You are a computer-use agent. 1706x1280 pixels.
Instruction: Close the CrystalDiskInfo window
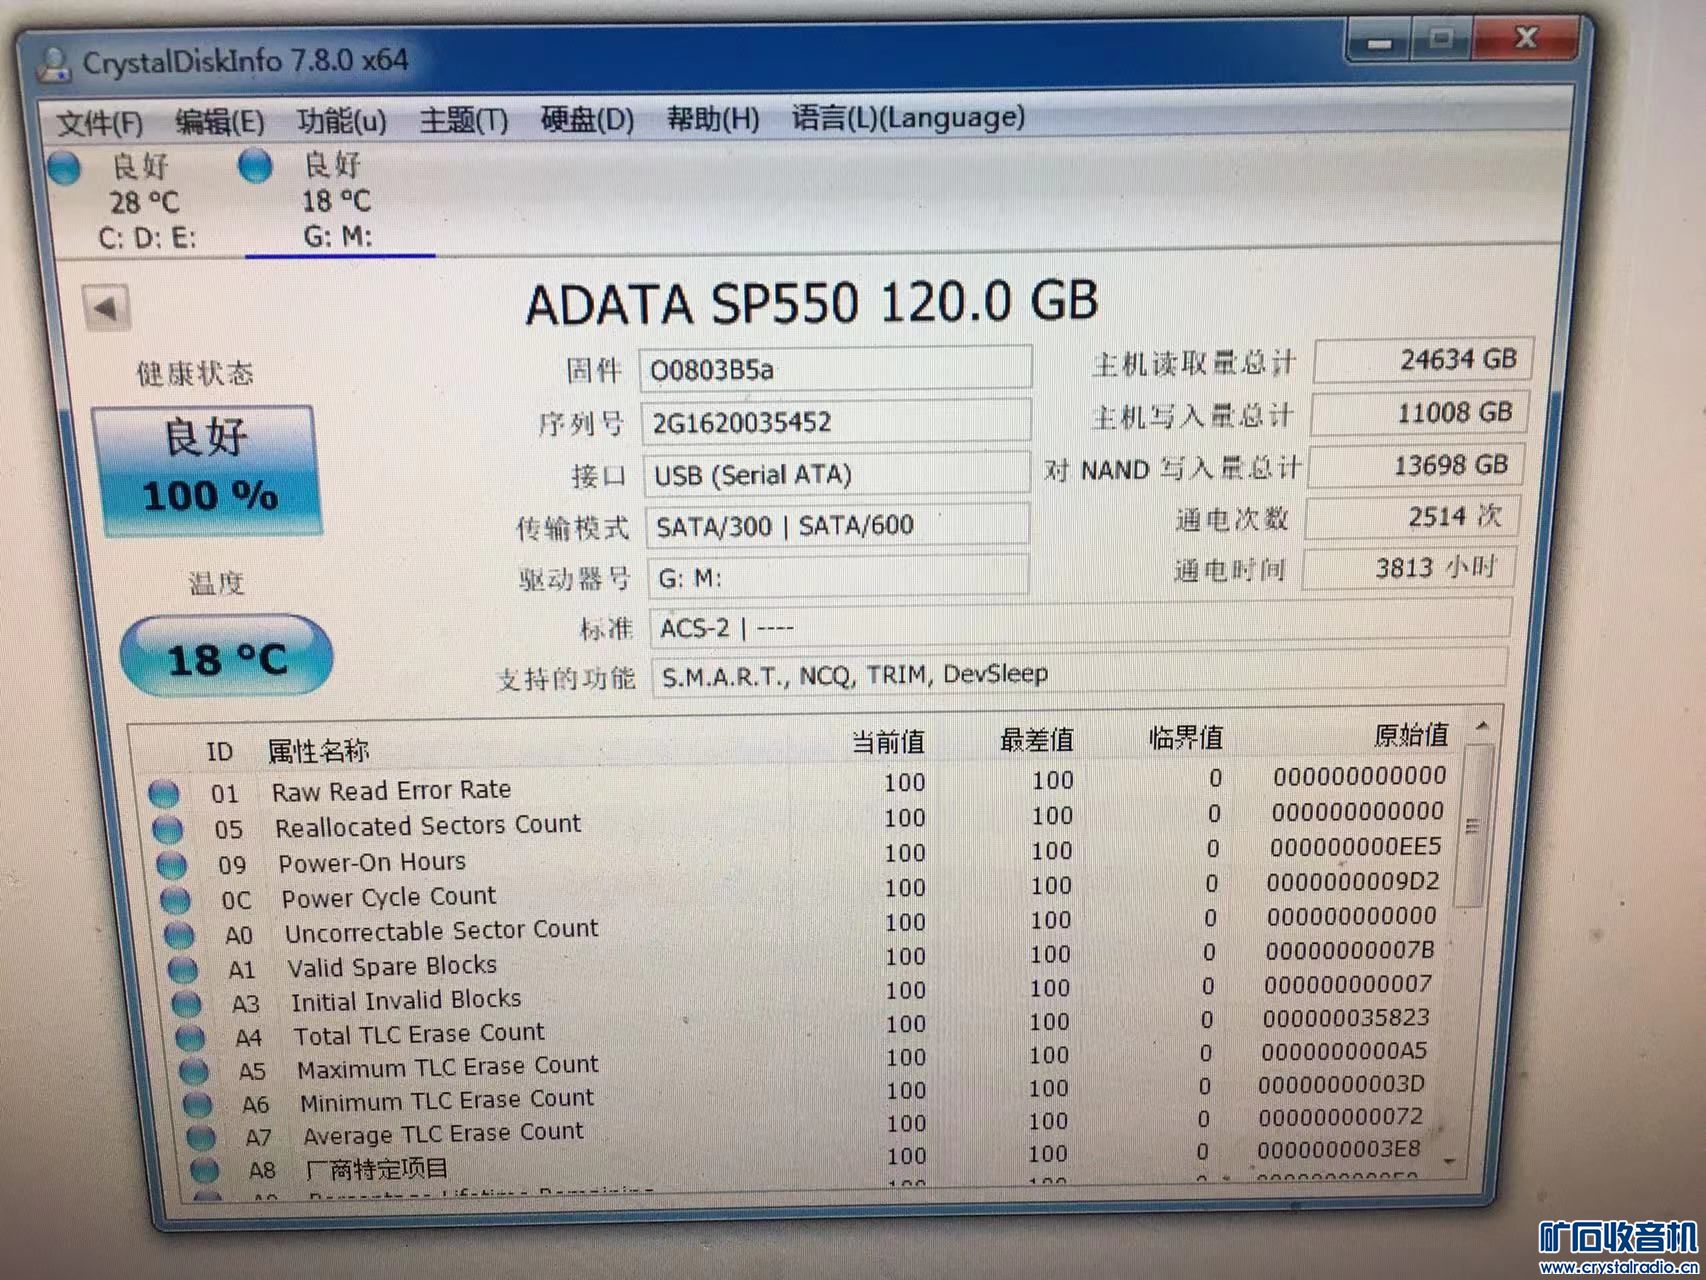point(1526,38)
